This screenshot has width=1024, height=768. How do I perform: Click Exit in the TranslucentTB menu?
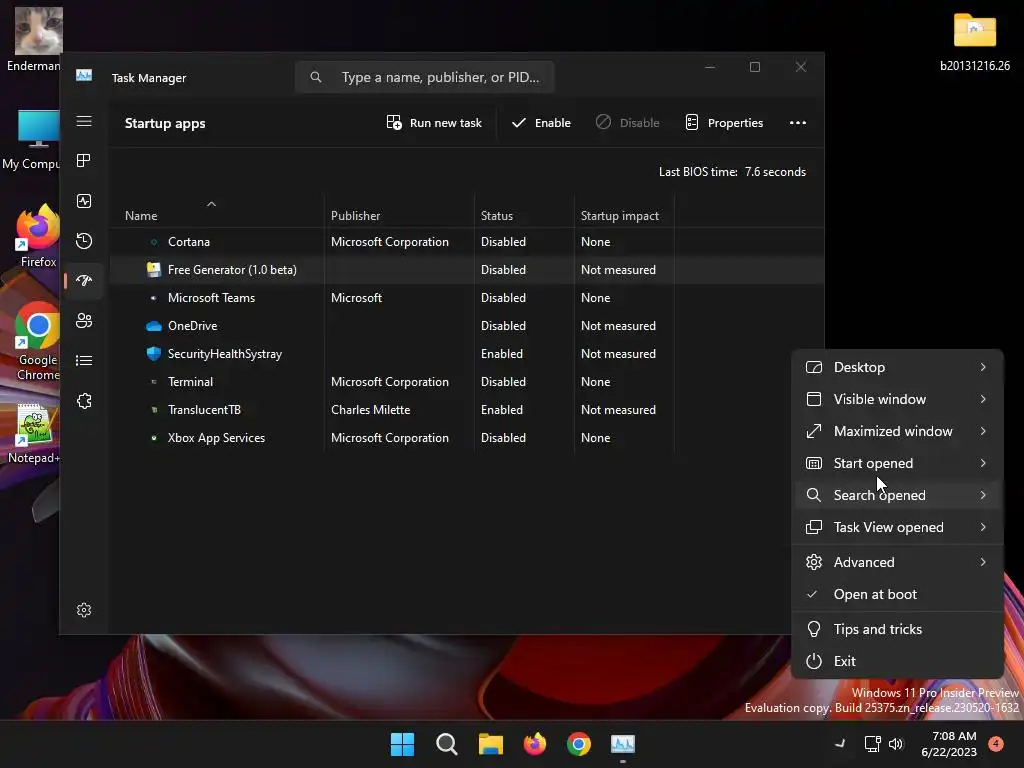pos(897,662)
